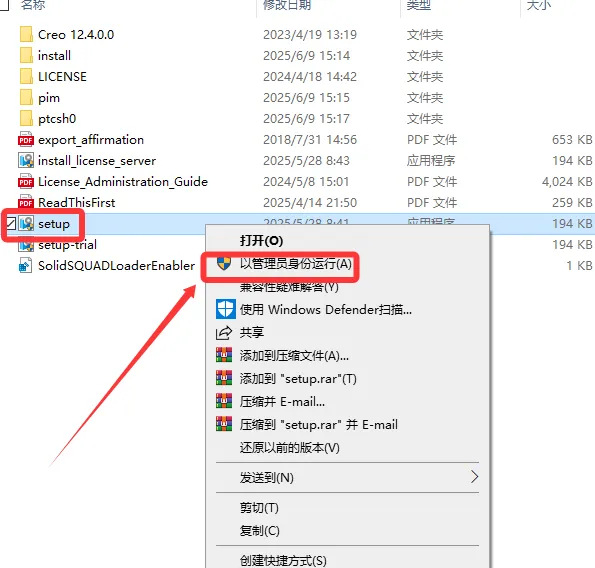Choose 剪切(T) in the context menu
The width and height of the screenshot is (595, 568).
[259, 508]
